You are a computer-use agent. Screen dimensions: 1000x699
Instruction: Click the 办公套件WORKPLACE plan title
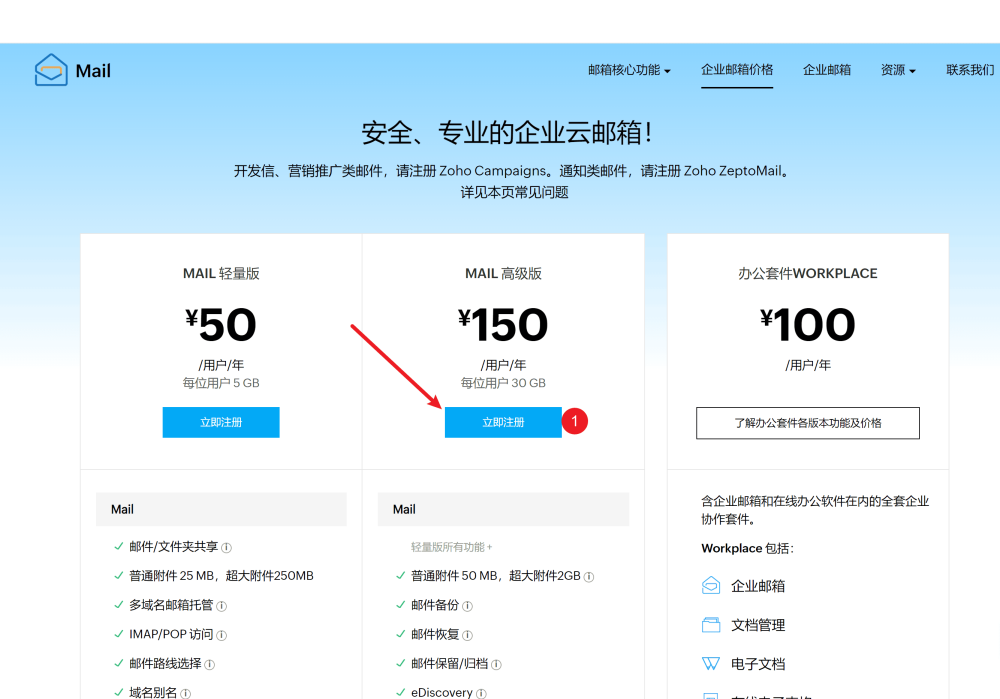(x=807, y=274)
